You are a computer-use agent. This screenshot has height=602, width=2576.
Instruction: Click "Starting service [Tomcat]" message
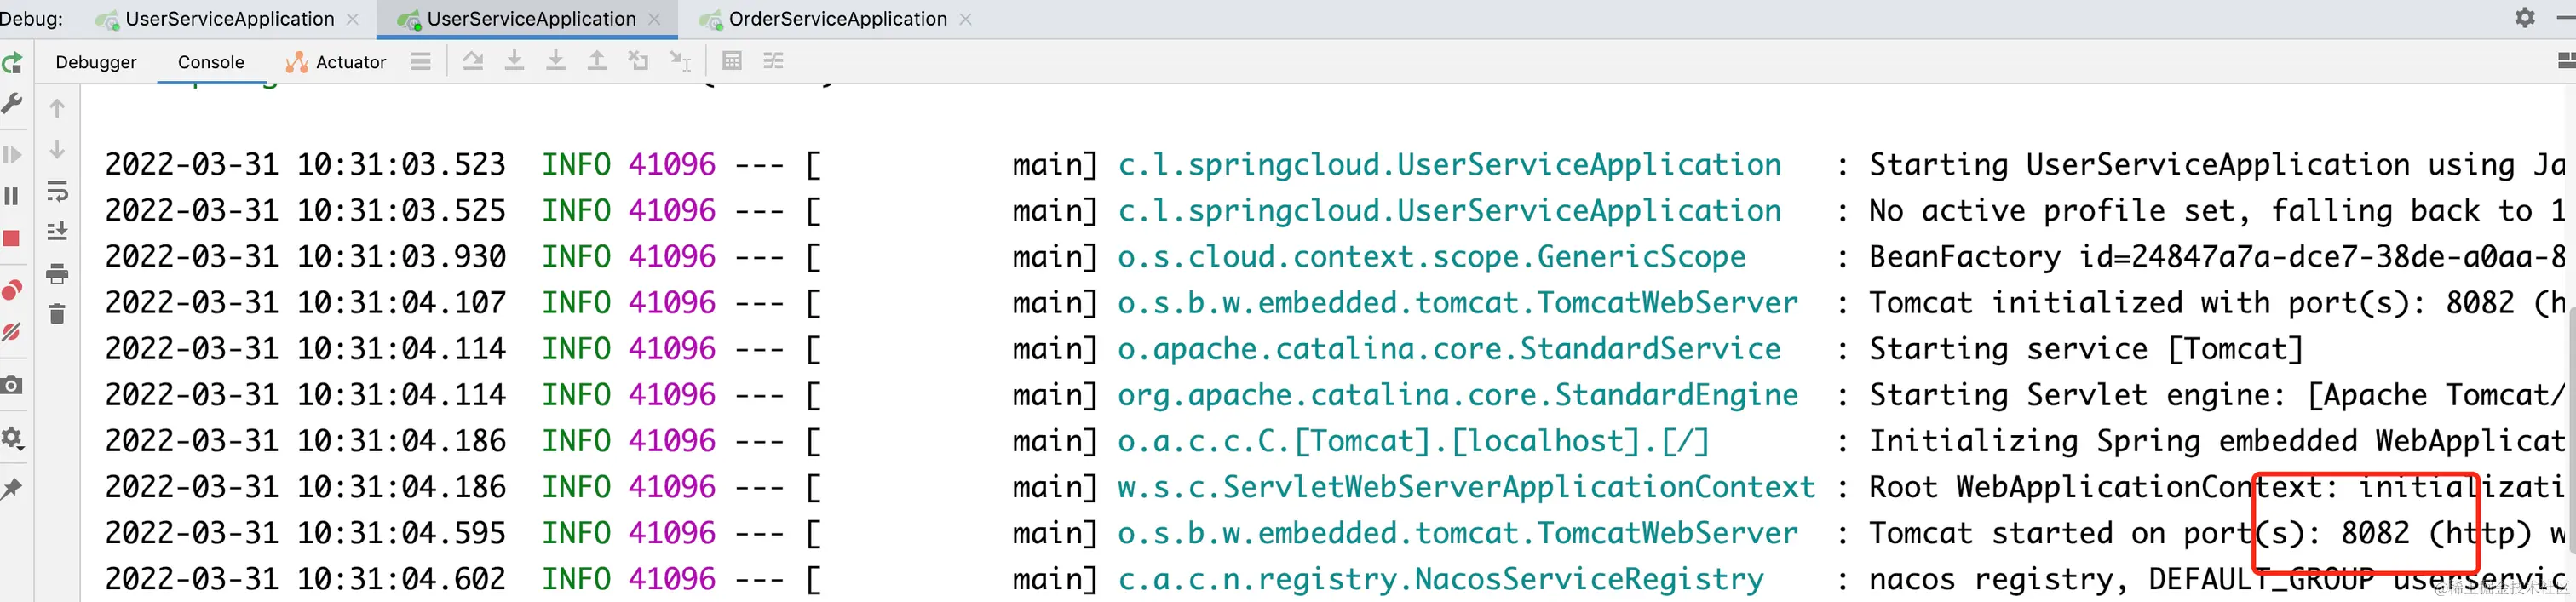pos(2086,349)
